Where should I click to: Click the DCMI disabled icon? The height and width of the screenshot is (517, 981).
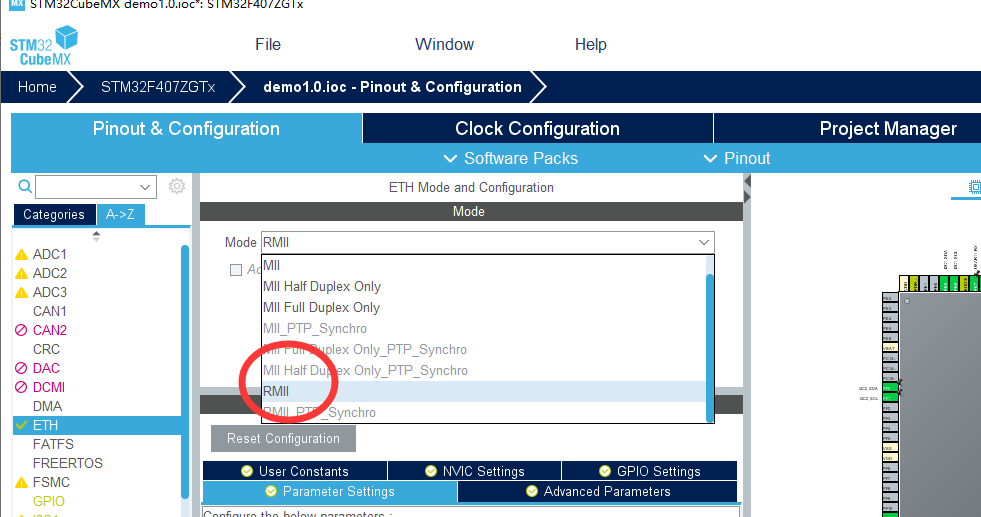21,387
